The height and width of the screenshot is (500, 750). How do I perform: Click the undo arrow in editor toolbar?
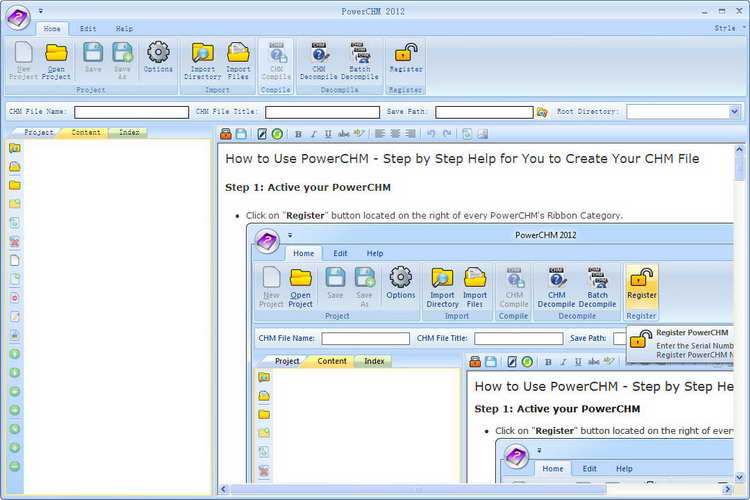pos(431,134)
